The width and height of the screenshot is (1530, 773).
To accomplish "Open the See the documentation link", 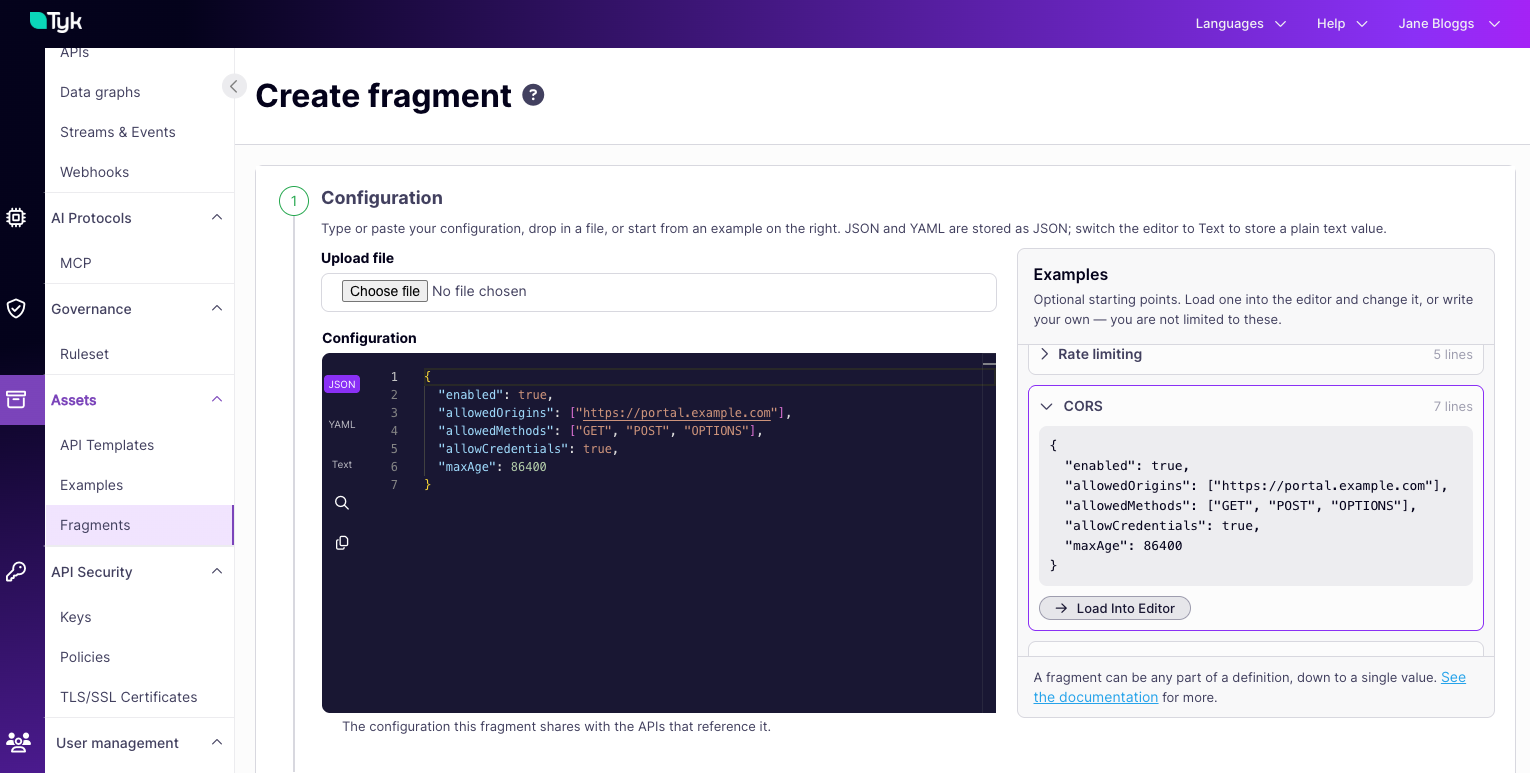I will pyautogui.click(x=1250, y=687).
